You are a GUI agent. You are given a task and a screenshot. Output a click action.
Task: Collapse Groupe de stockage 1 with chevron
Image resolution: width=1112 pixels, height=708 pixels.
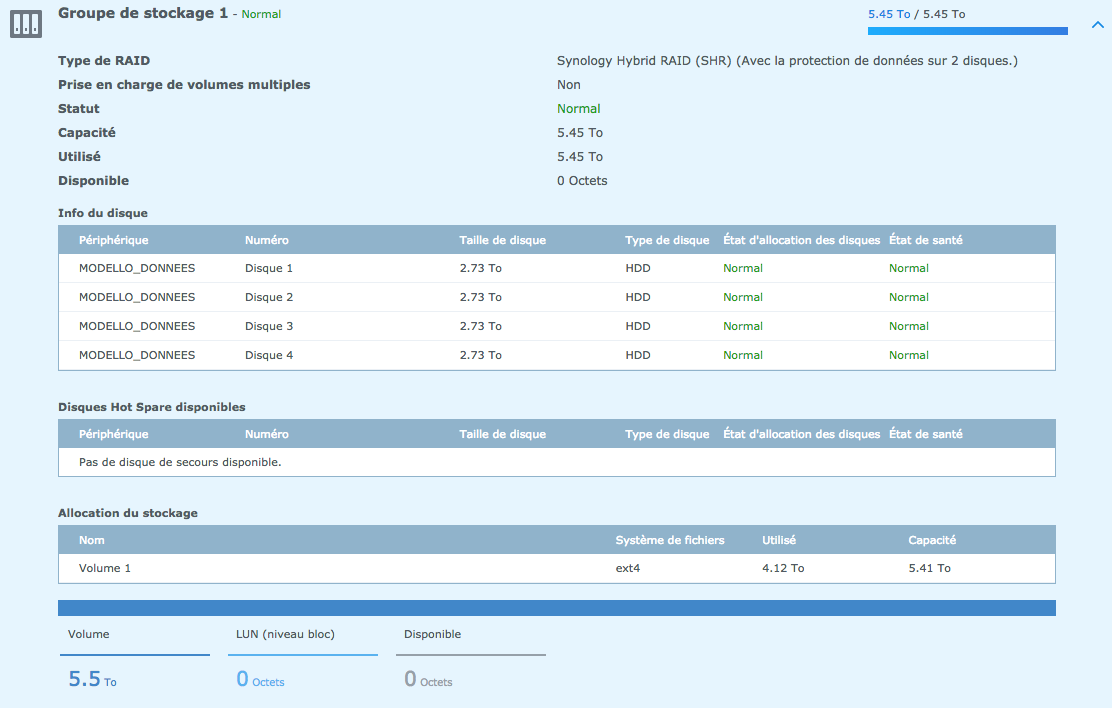(x=1097, y=25)
